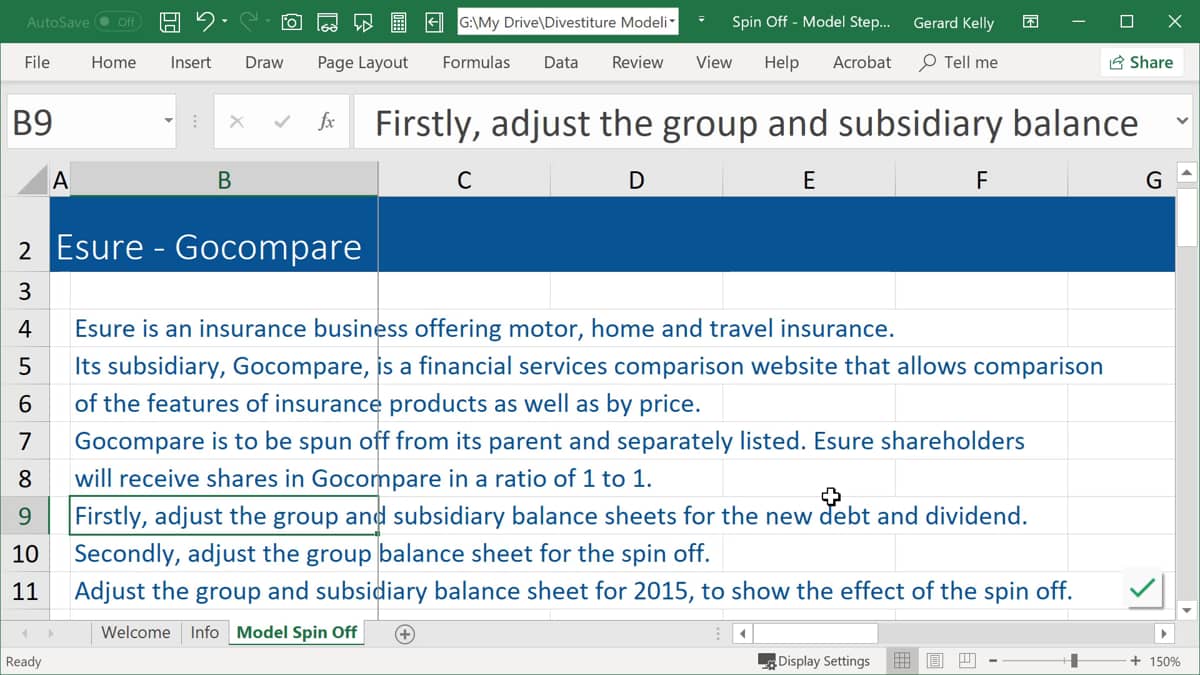
Task: Click vertical scrollbar up arrow
Action: (1187, 172)
